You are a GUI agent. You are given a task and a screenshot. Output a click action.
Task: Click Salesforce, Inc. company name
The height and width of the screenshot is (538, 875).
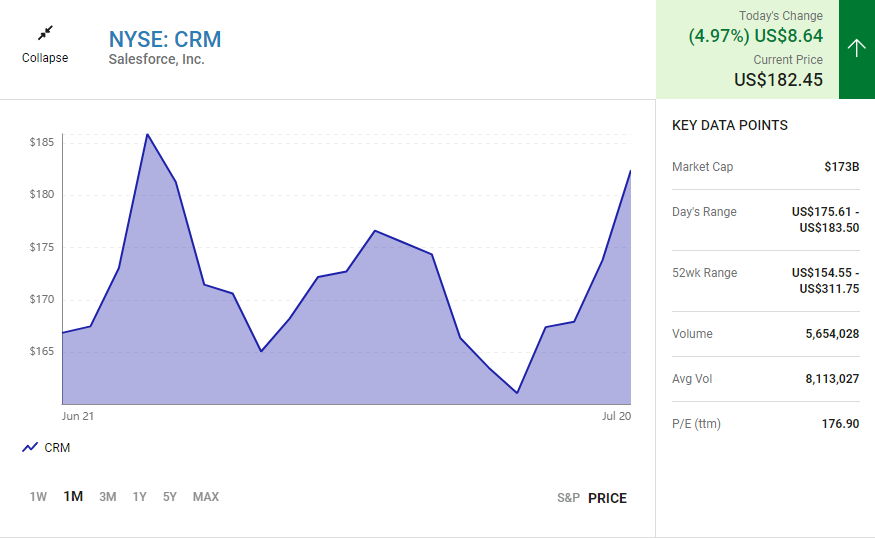point(156,59)
